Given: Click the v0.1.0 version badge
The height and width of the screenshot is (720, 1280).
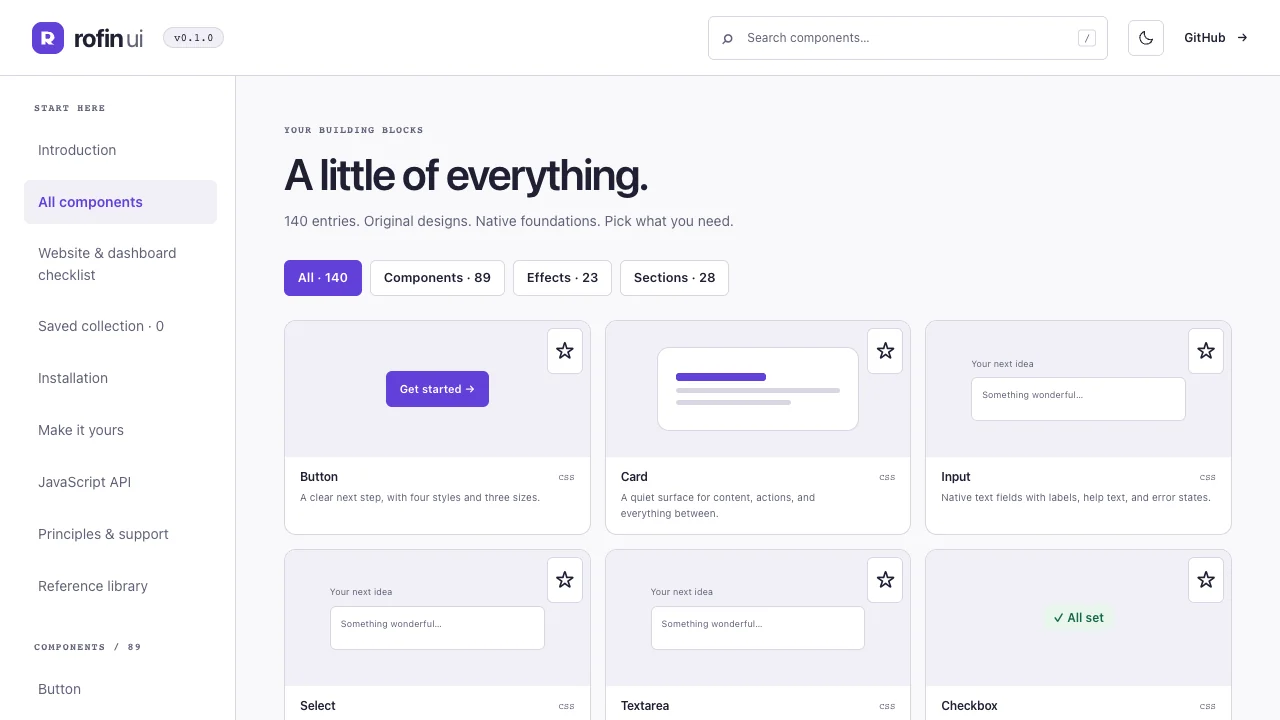Looking at the screenshot, I should (193, 38).
